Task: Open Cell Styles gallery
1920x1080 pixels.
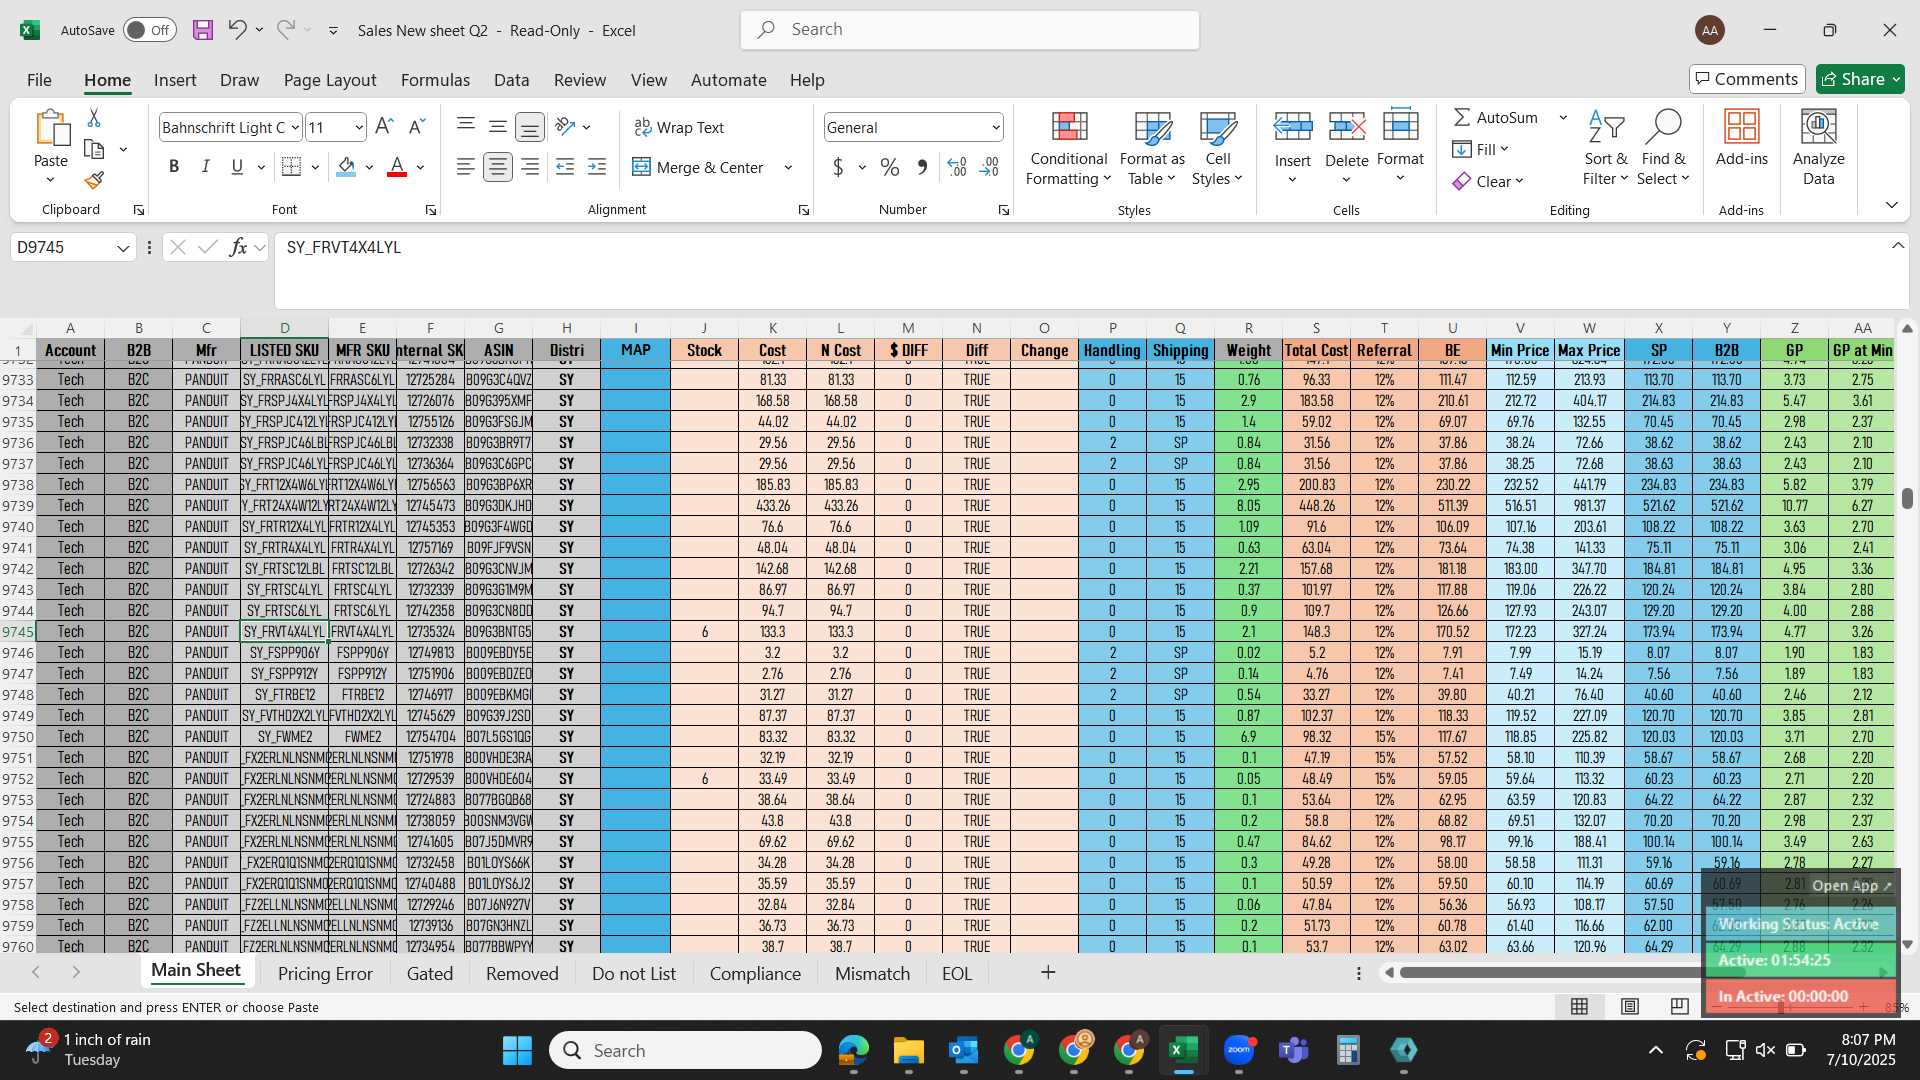Action: [x=1217, y=148]
